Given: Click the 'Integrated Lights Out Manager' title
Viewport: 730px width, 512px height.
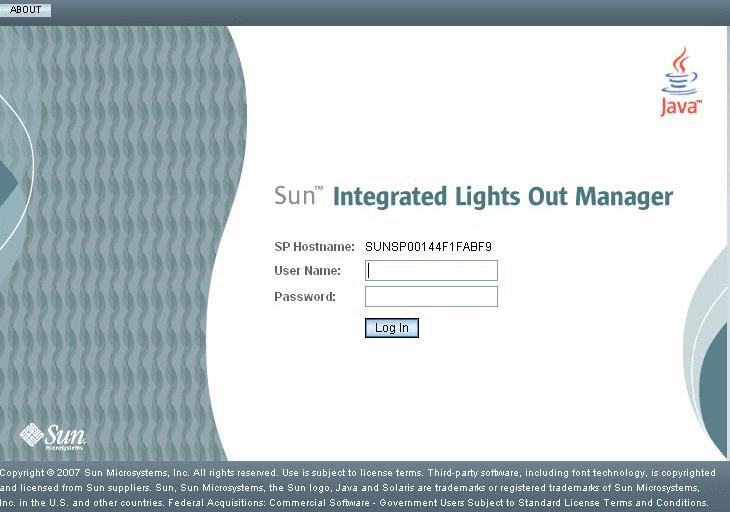Looking at the screenshot, I should (x=503, y=196).
